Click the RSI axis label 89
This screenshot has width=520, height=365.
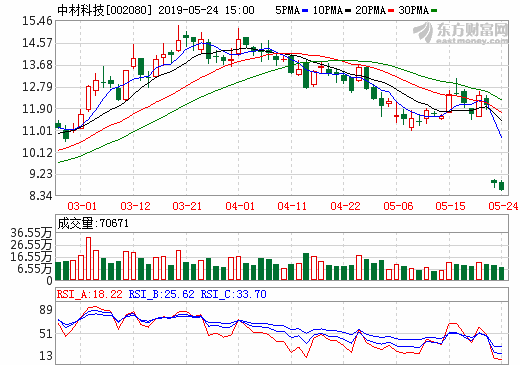coord(46,310)
